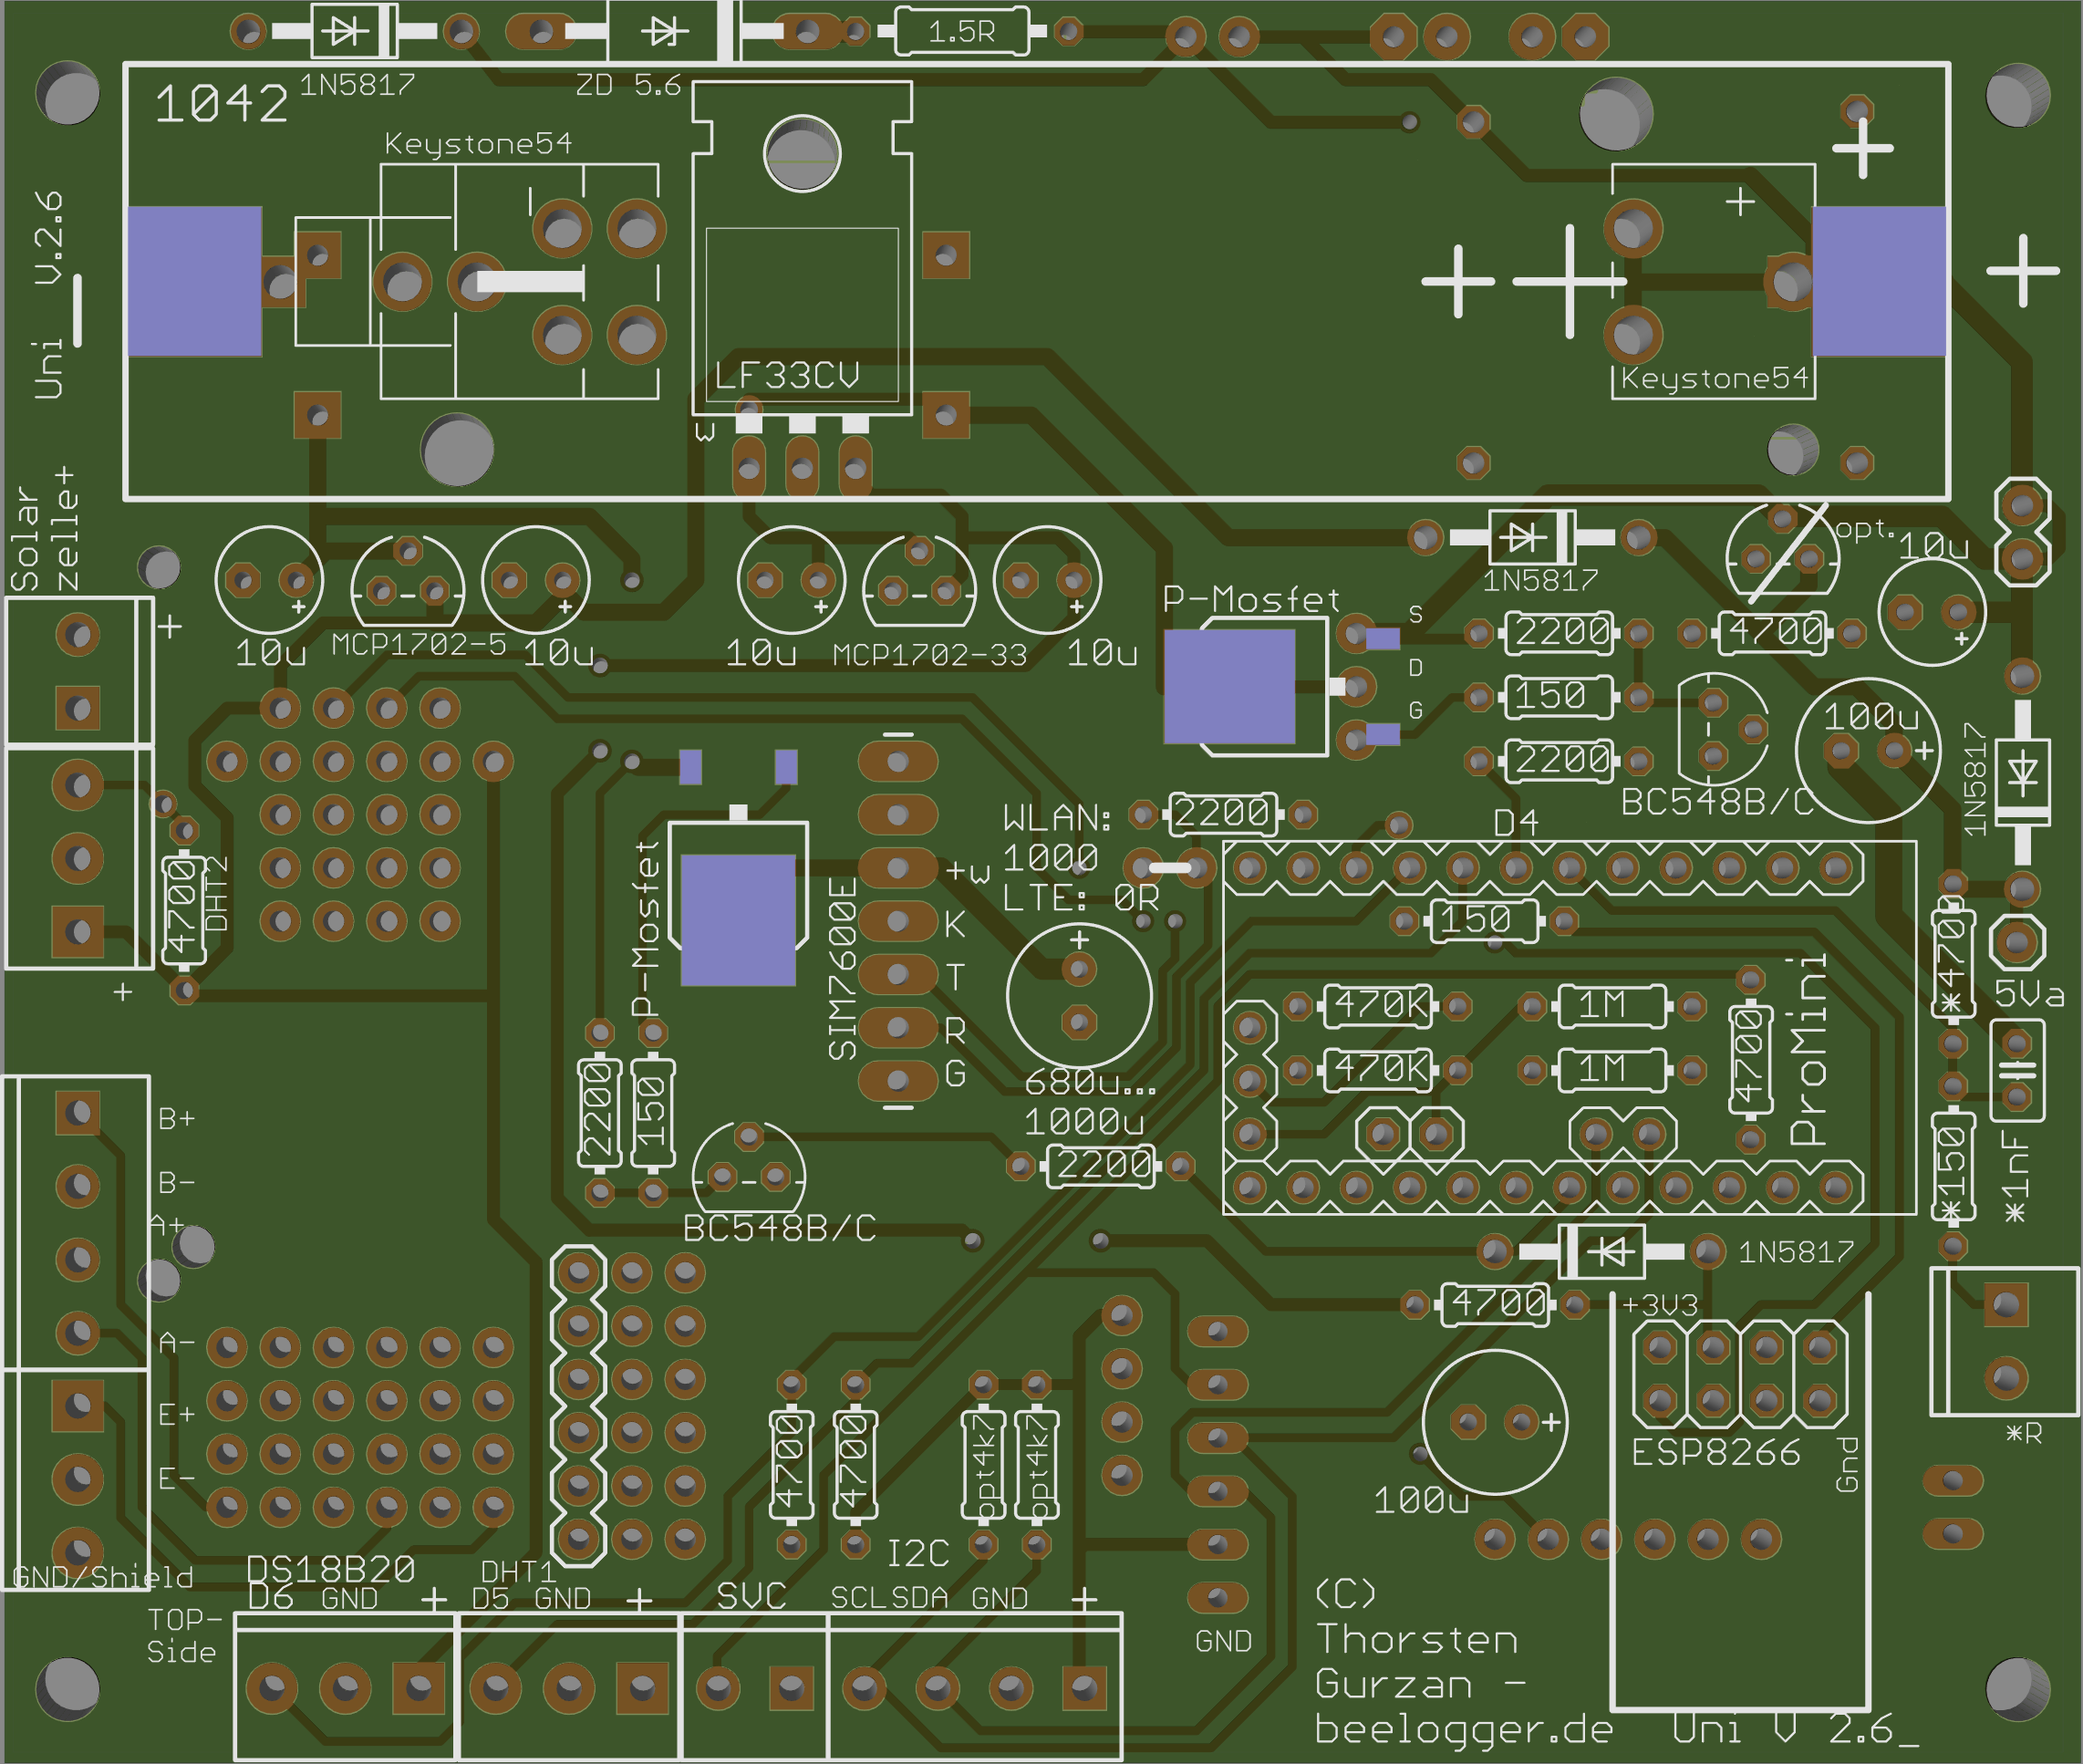Select the 1042 board number text
This screenshot has width=2083, height=1764.
click(x=221, y=104)
